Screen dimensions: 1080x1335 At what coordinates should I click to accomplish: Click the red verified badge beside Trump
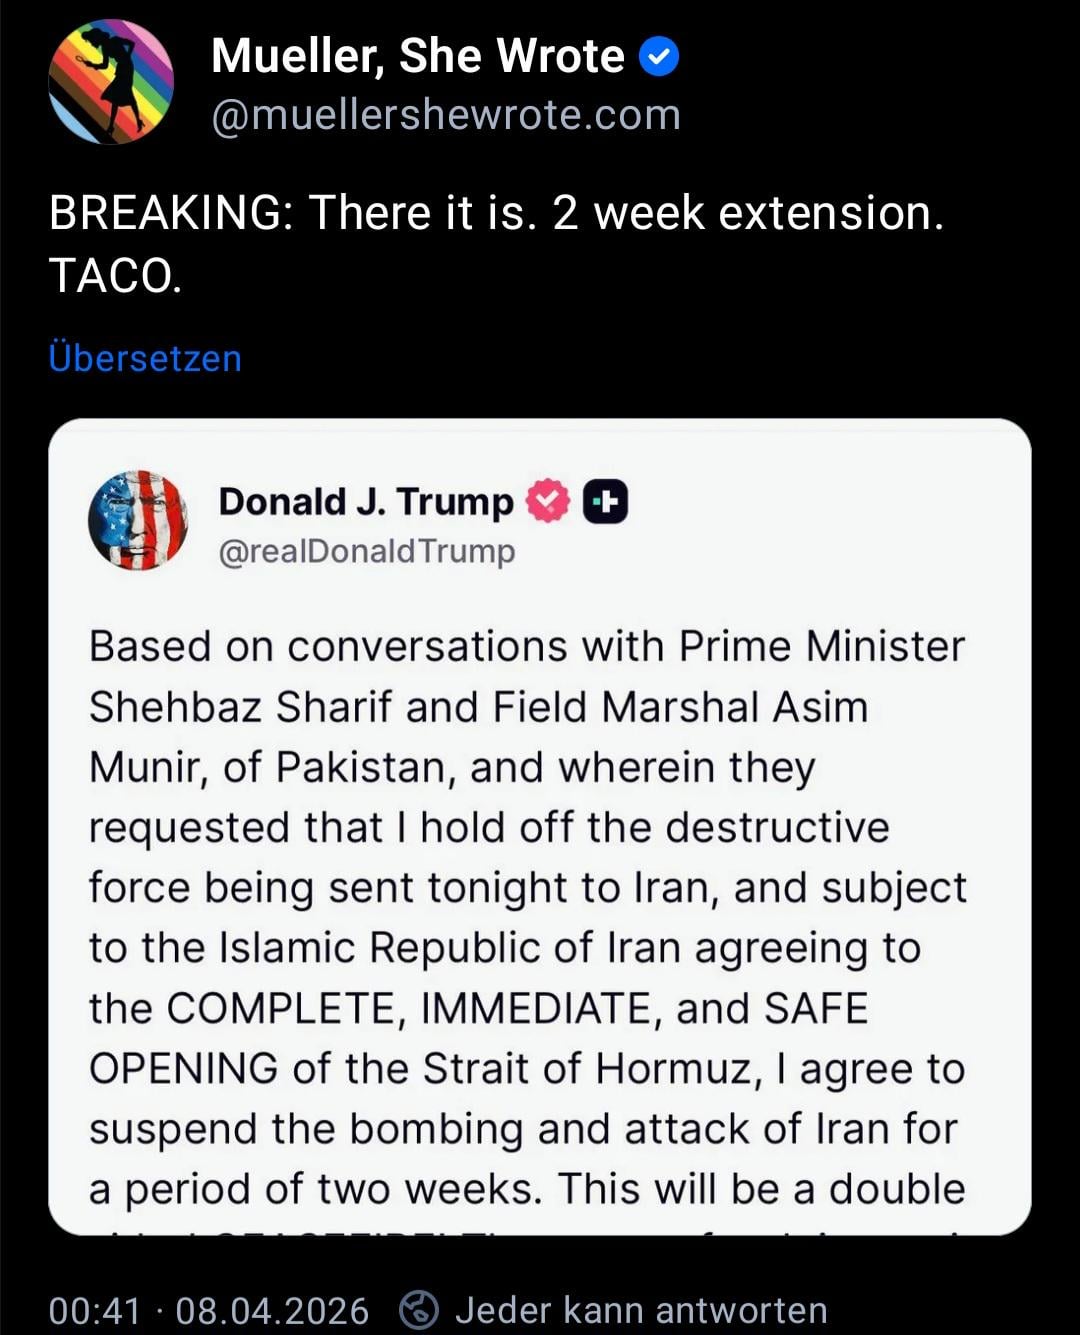[x=548, y=501]
